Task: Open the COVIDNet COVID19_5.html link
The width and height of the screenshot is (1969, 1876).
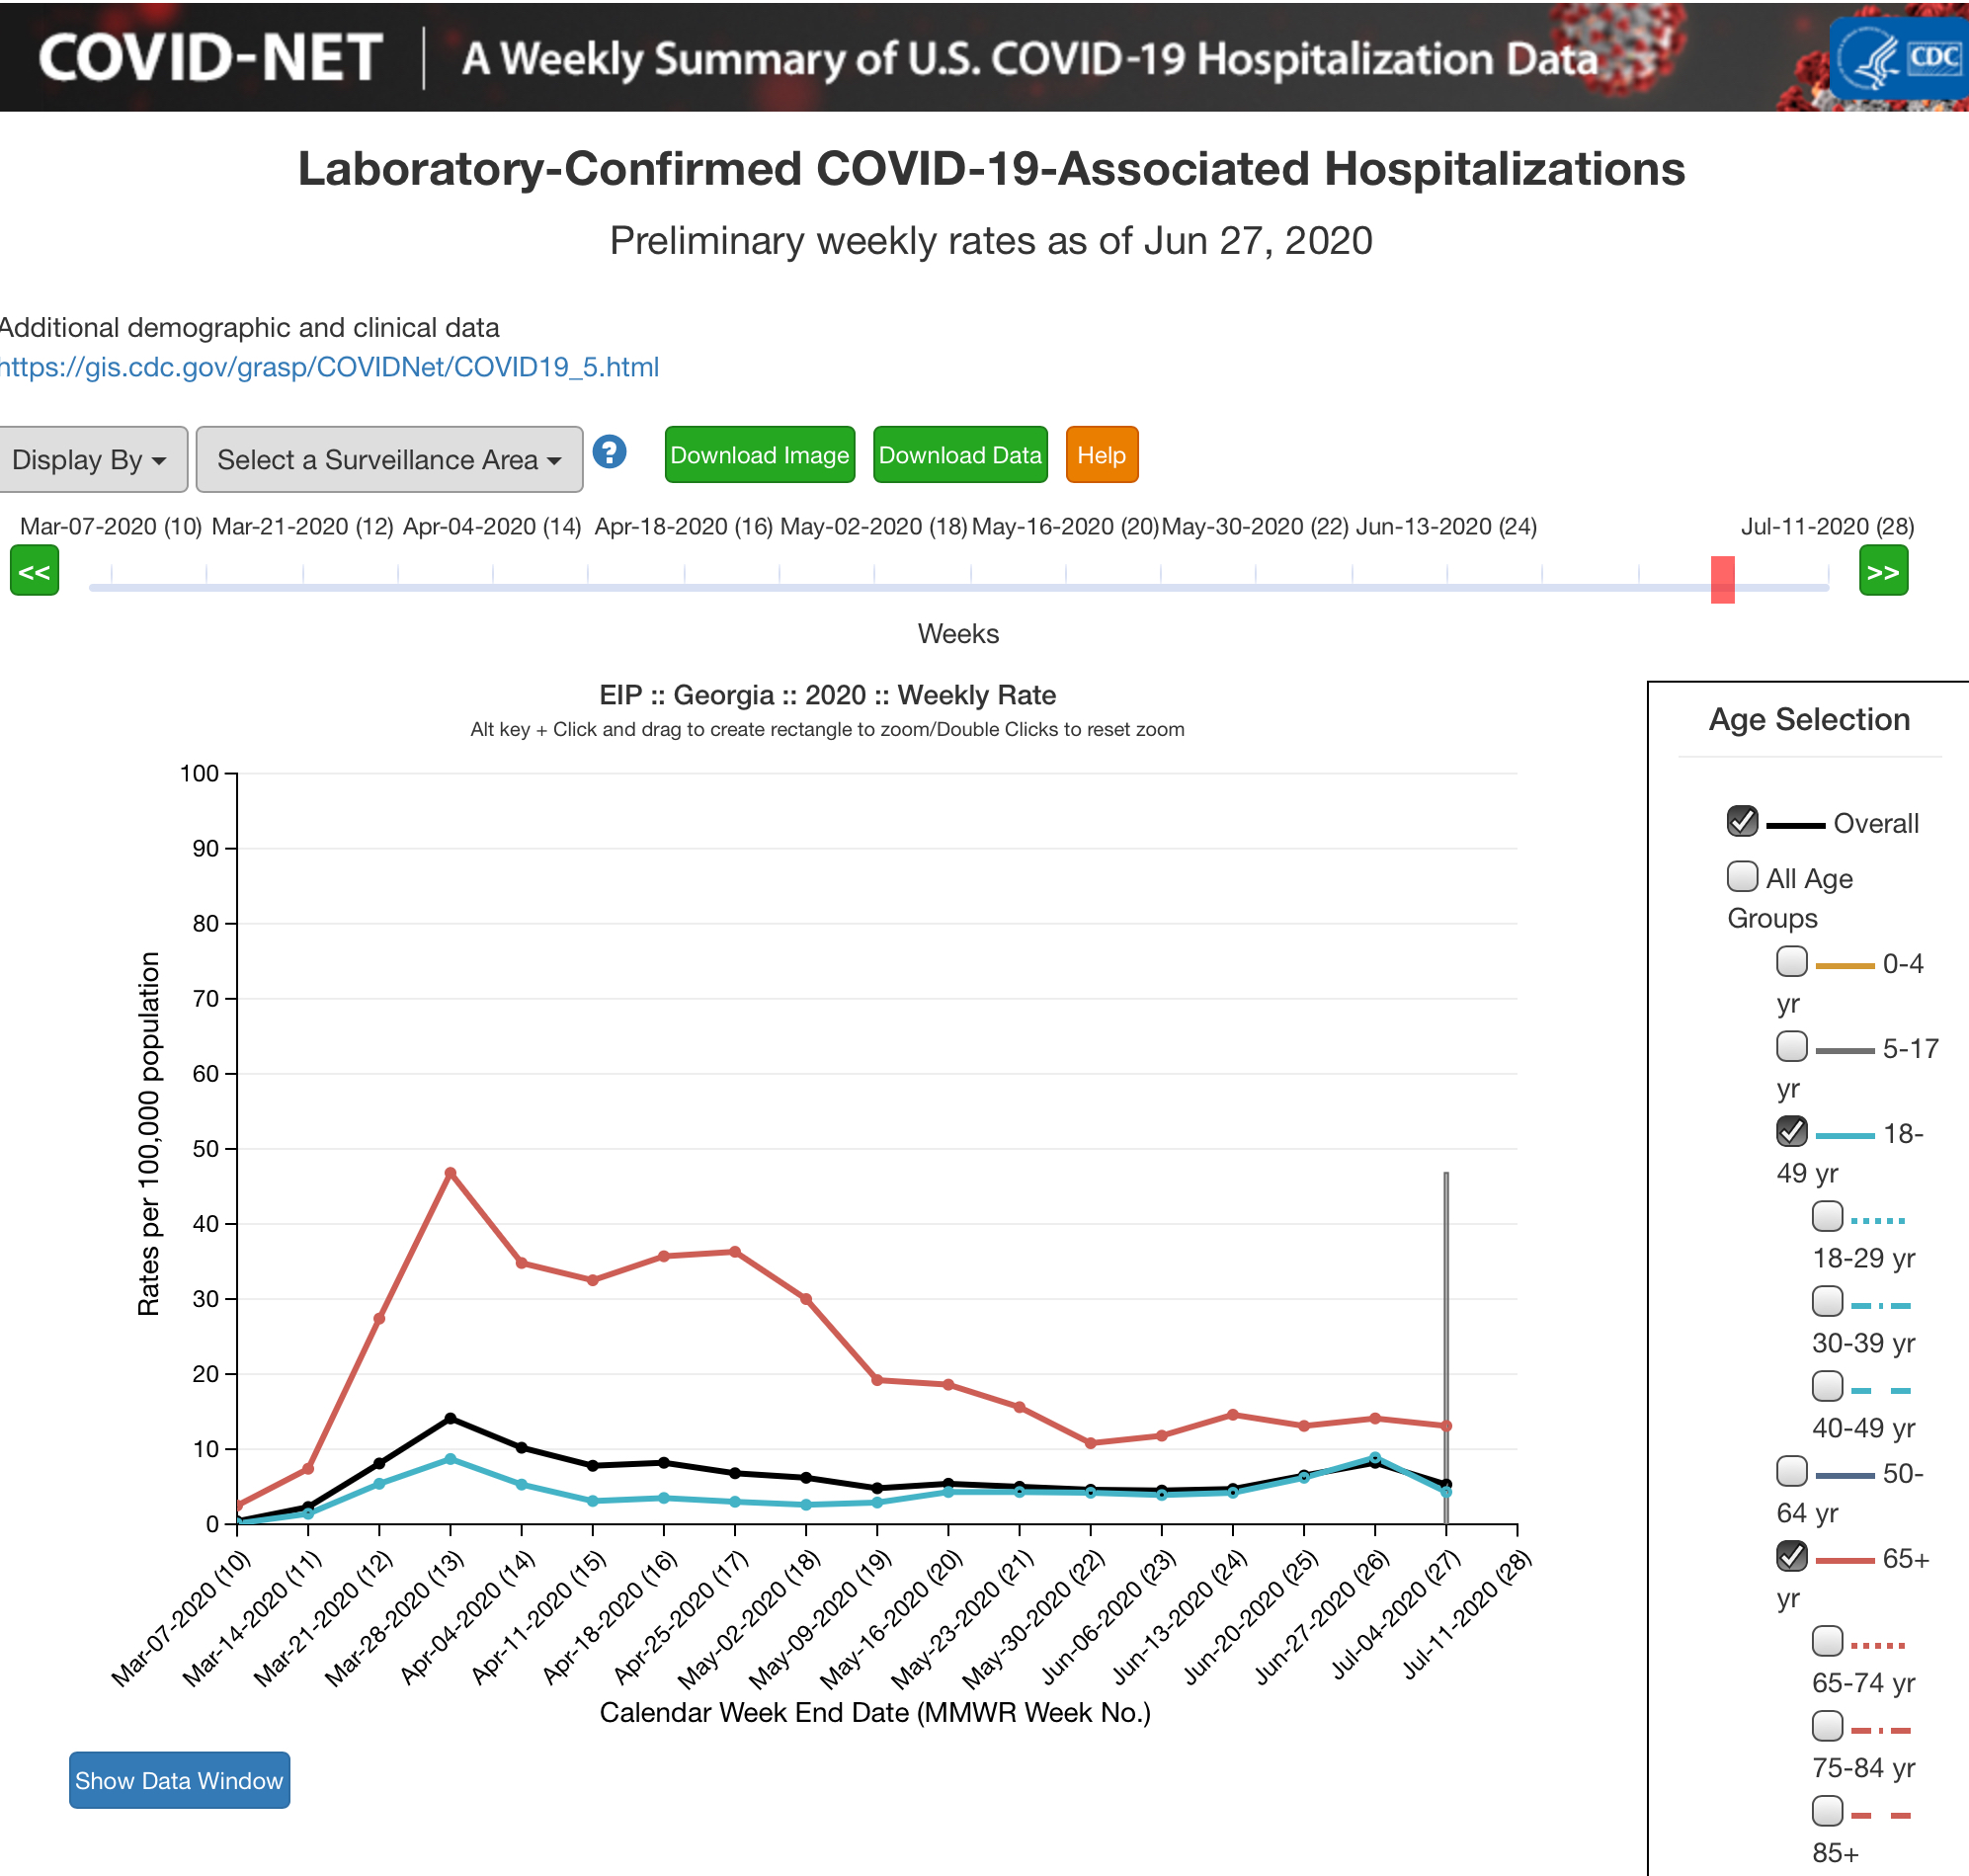Action: pos(329,367)
